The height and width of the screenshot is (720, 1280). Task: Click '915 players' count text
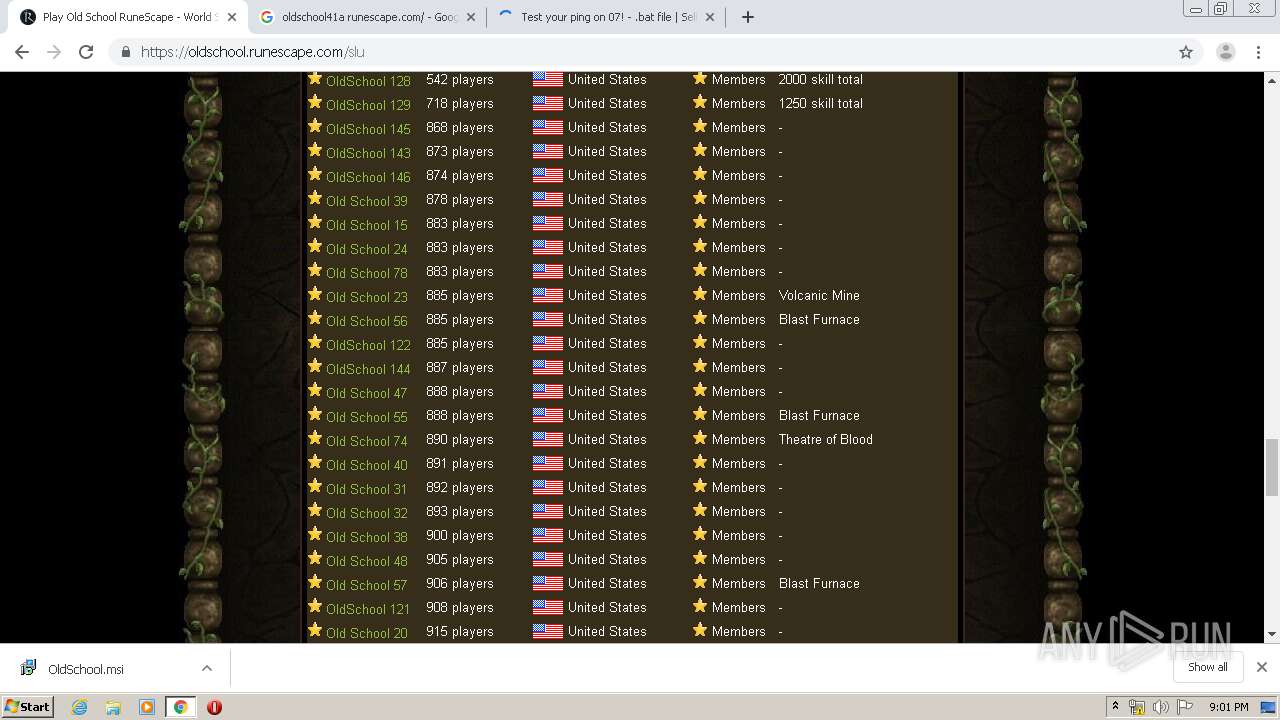coord(460,631)
